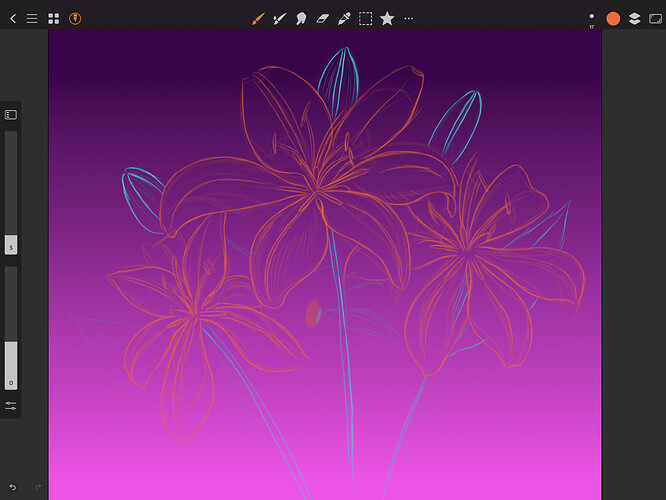Viewport: 666px width, 500px height.
Task: Open brush adjustments sliders icon
Action: (x=11, y=406)
